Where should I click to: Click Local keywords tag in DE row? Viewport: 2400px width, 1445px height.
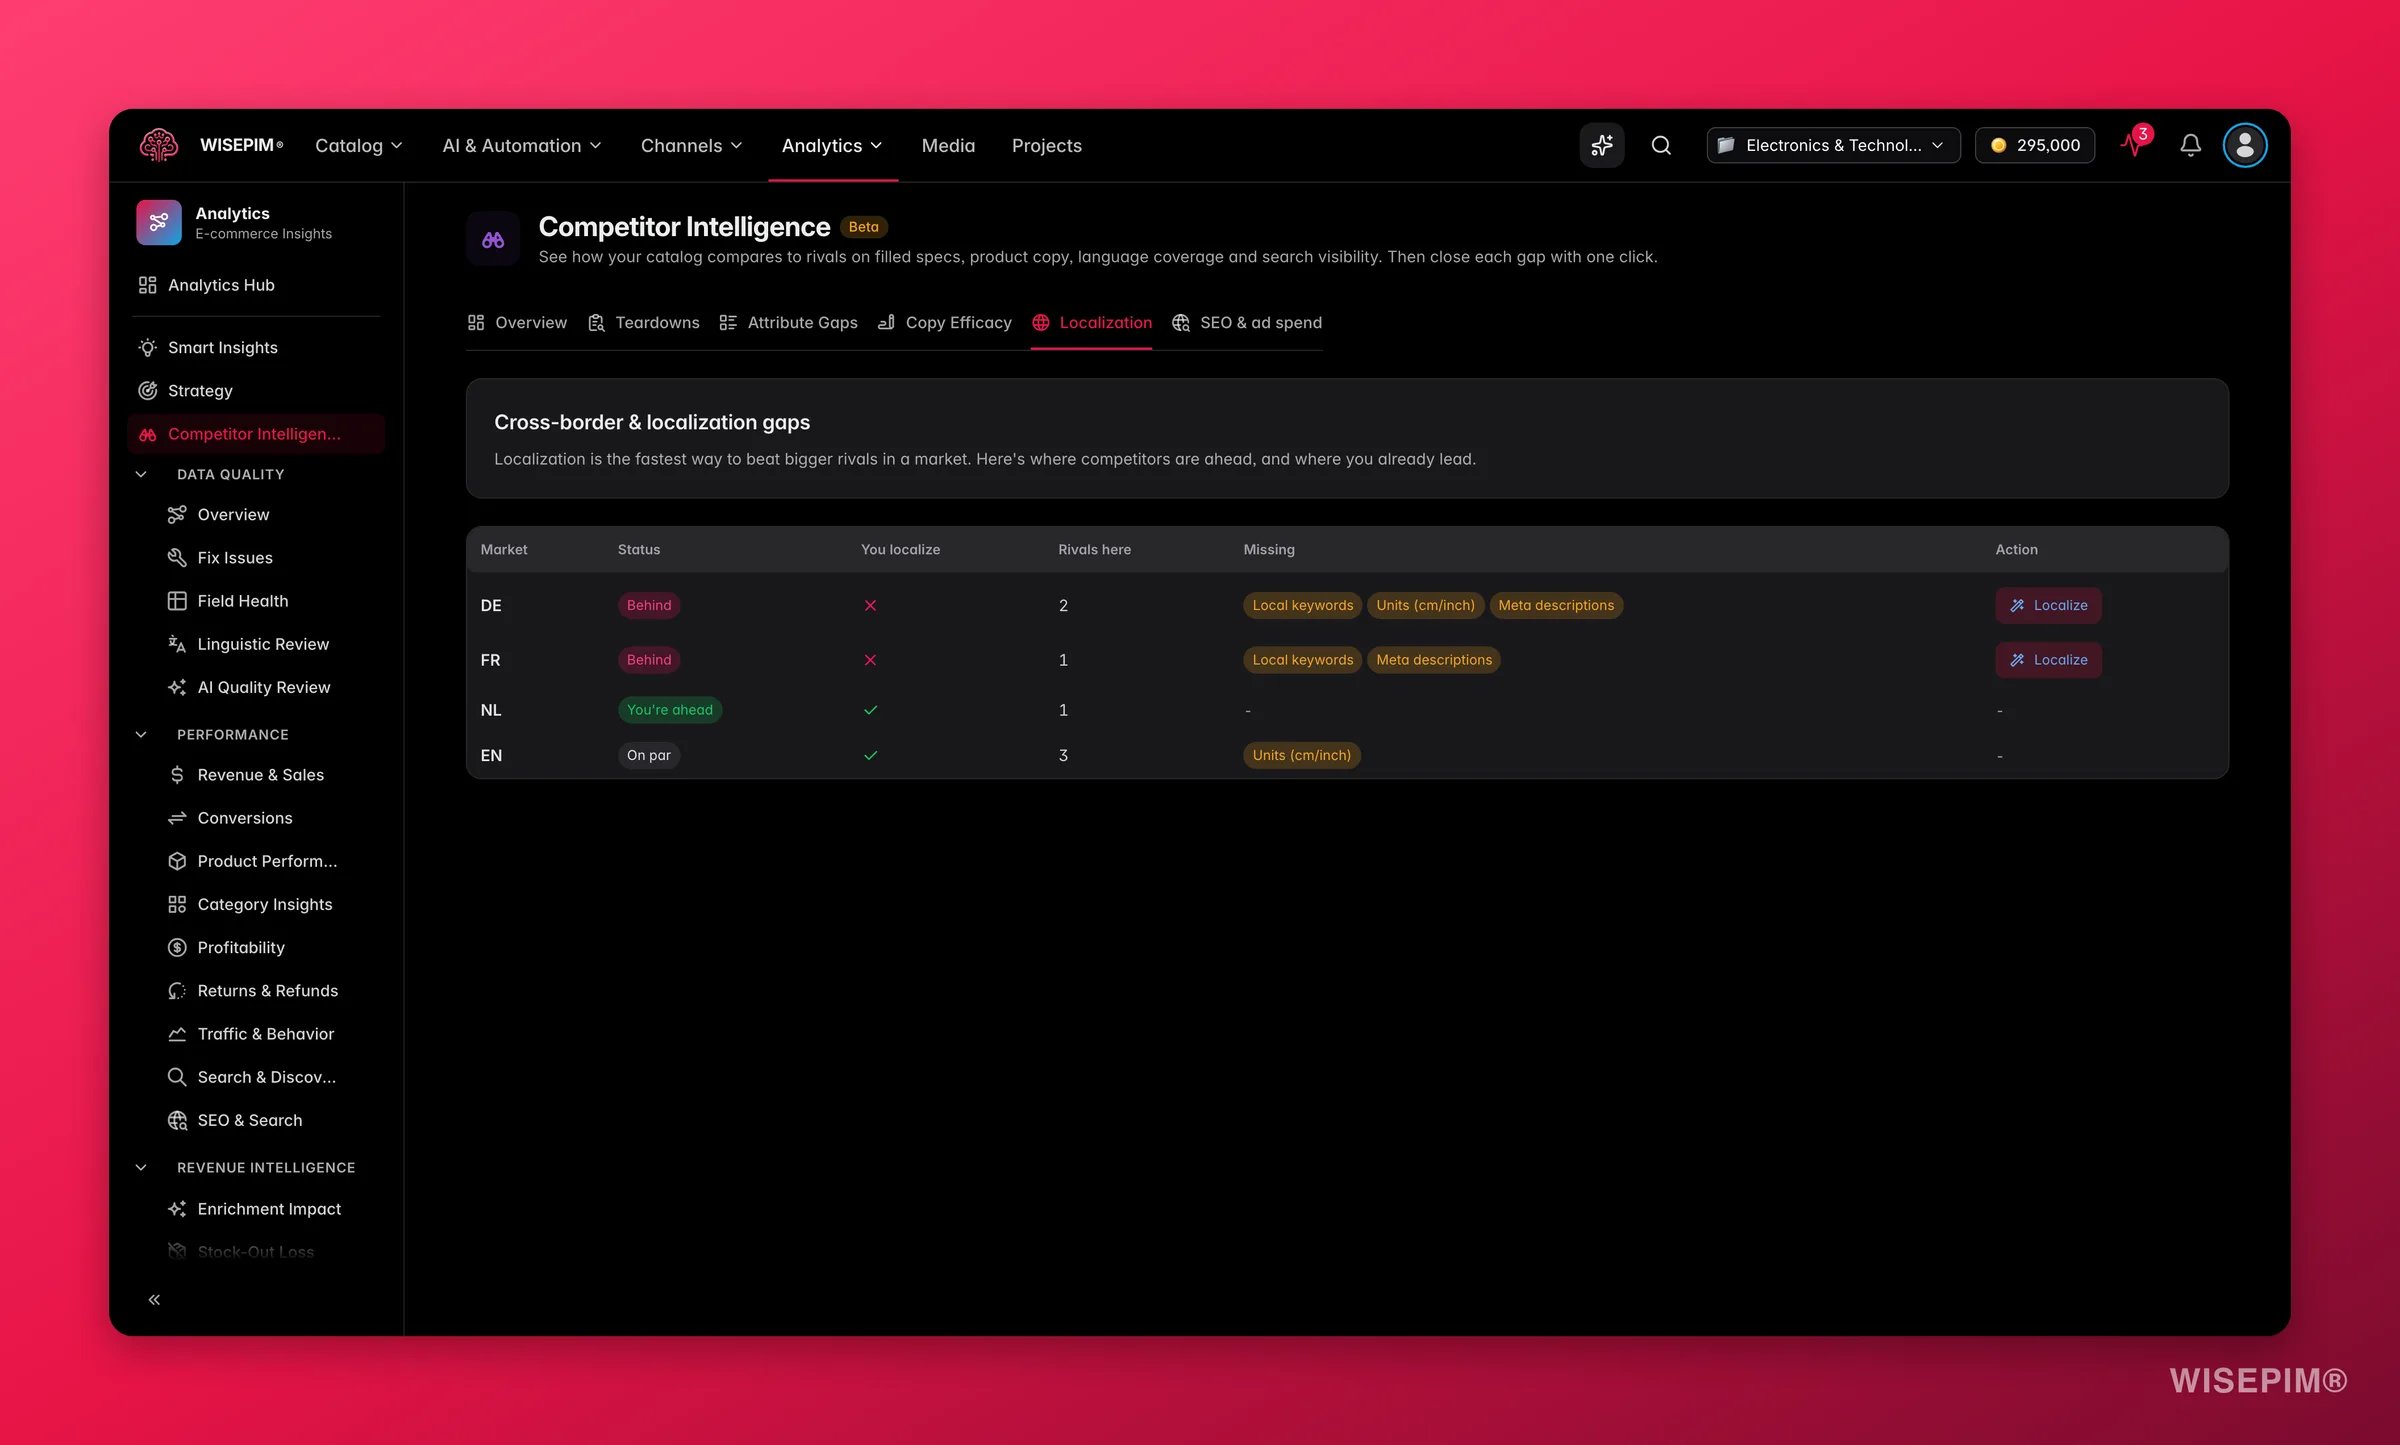click(x=1302, y=605)
